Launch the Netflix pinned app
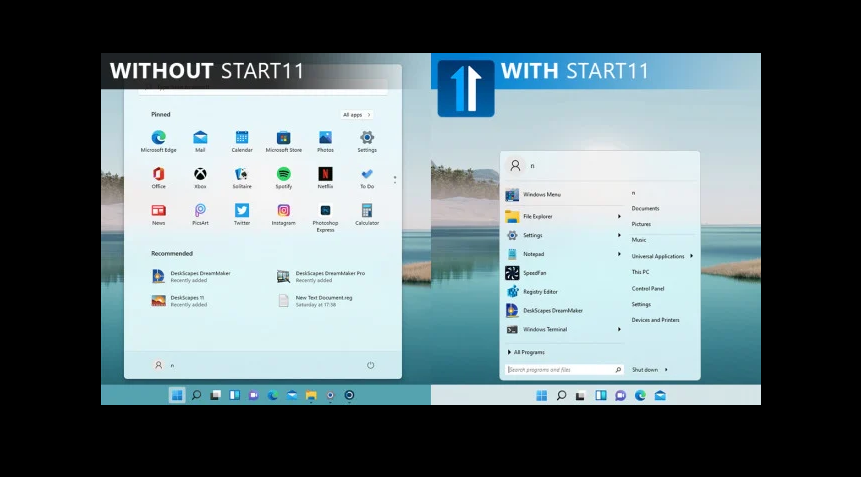Viewport: 861px width, 477px height. (x=325, y=175)
